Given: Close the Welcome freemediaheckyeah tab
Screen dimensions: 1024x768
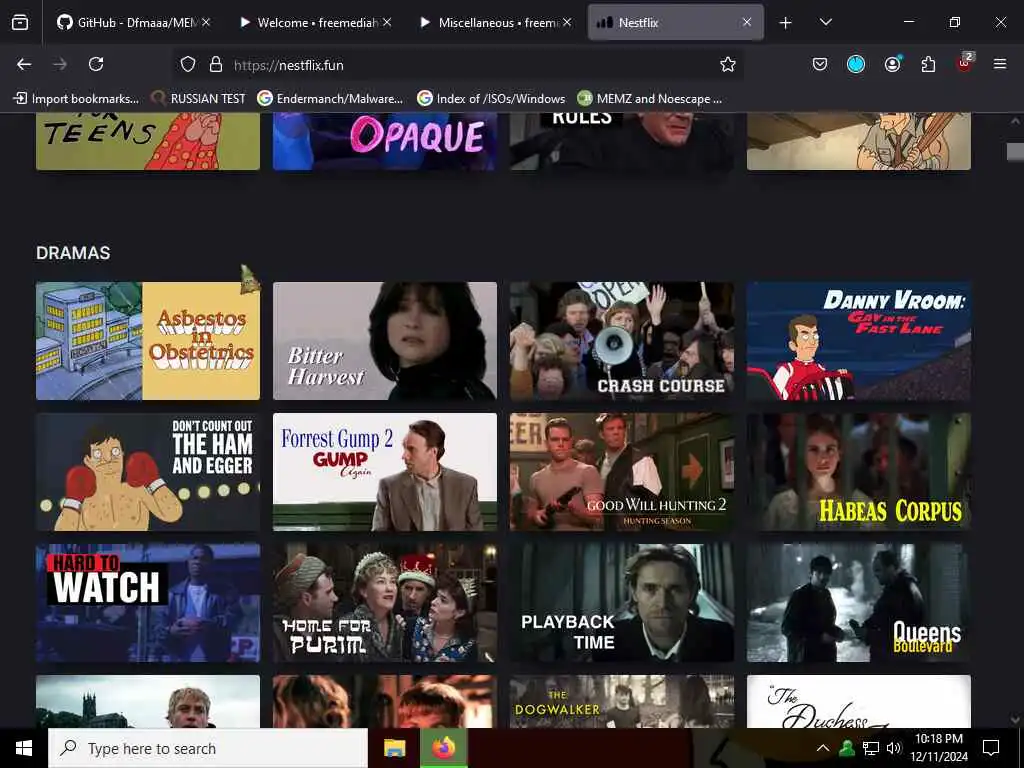Looking at the screenshot, I should coord(387,22).
